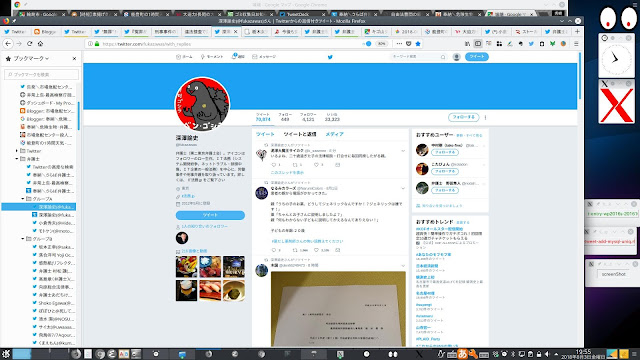Open sushi photo in media grid
The height and width of the screenshot is (360, 640).
coord(210,291)
